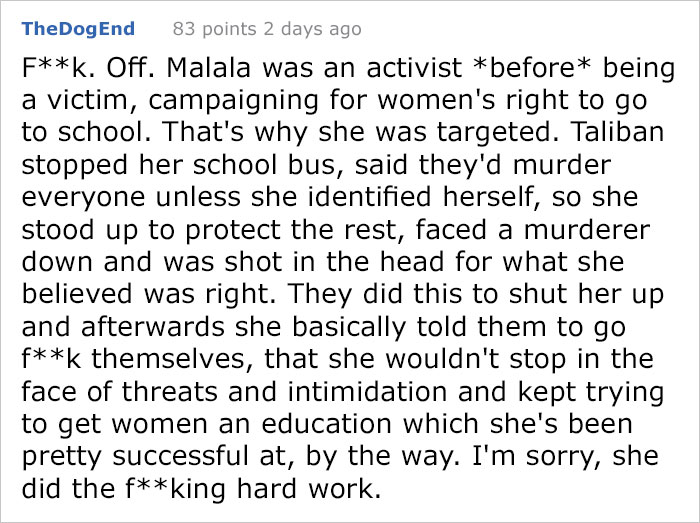Click the word afterwards in the comment
The image size is (700, 523).
pos(152,327)
